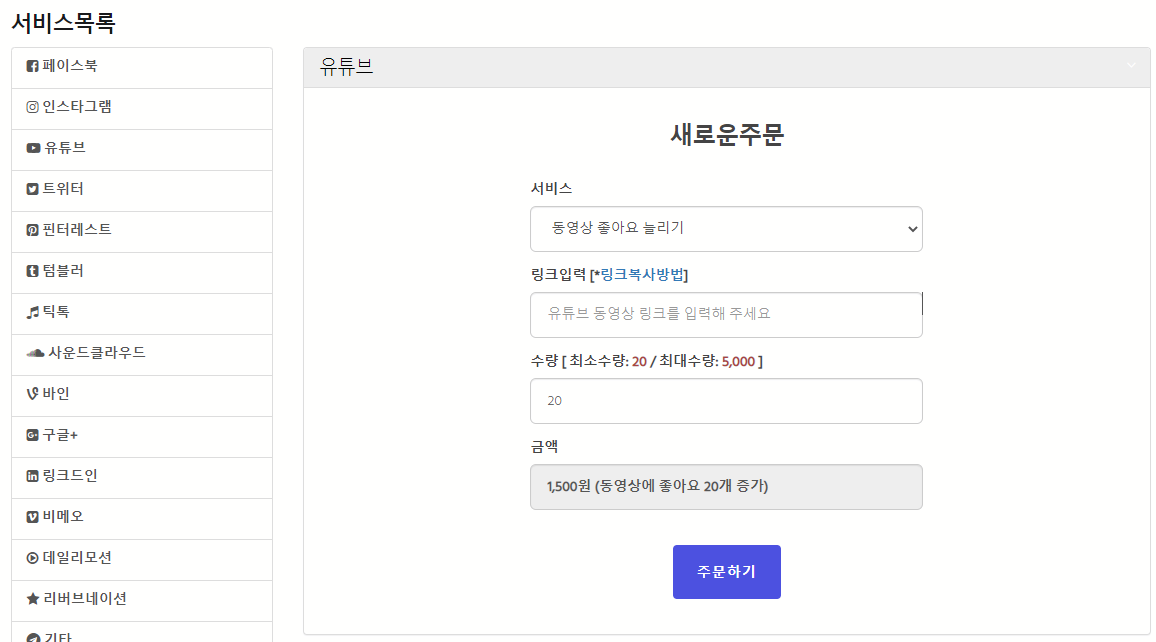Open the 링크복사방법 help link
This screenshot has height=642, width=1156.
[642, 275]
